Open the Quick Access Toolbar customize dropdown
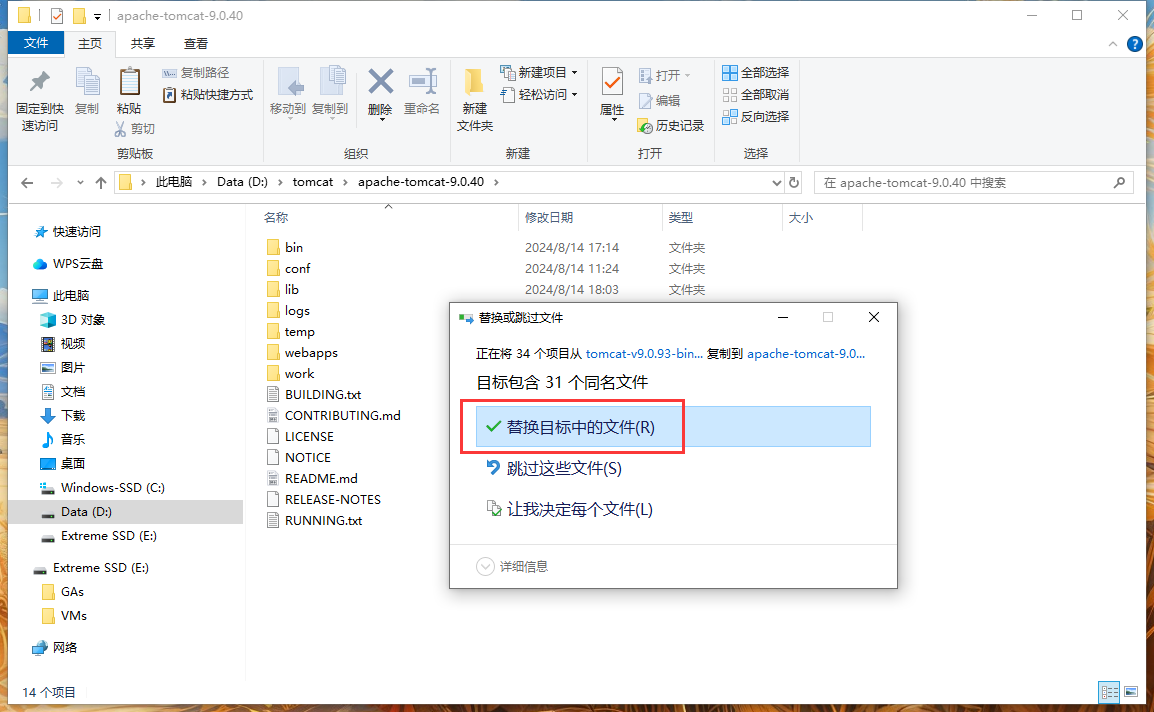This screenshot has height=712, width=1154. [x=97, y=16]
